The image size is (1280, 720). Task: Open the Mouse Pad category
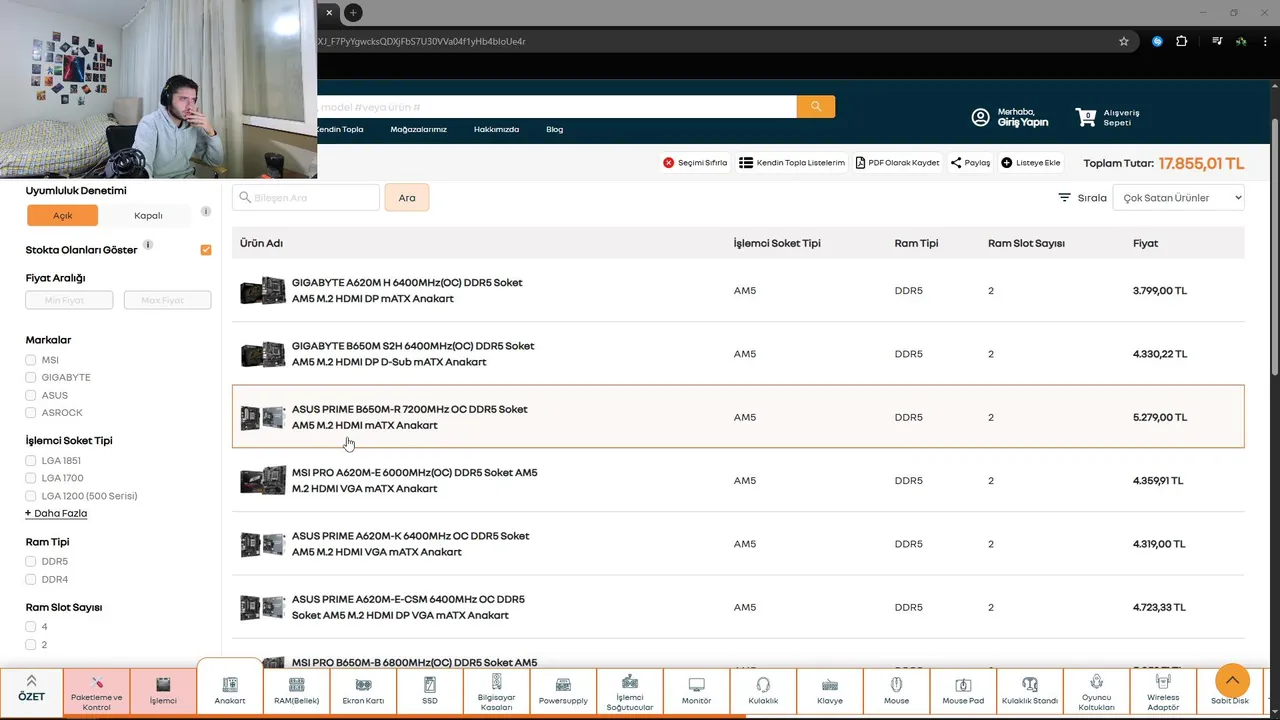pos(963,692)
